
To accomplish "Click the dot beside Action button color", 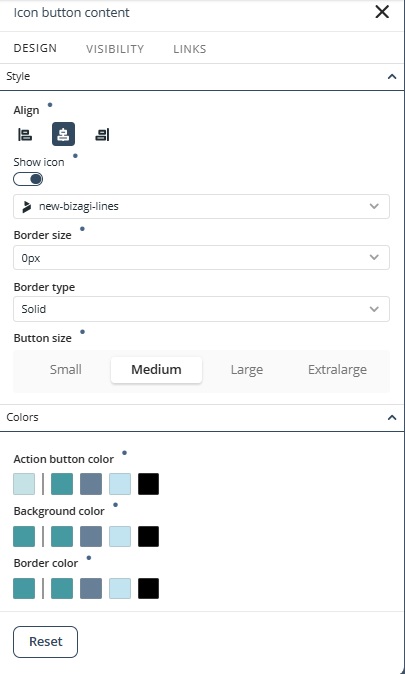I will pyautogui.click(x=125, y=453).
